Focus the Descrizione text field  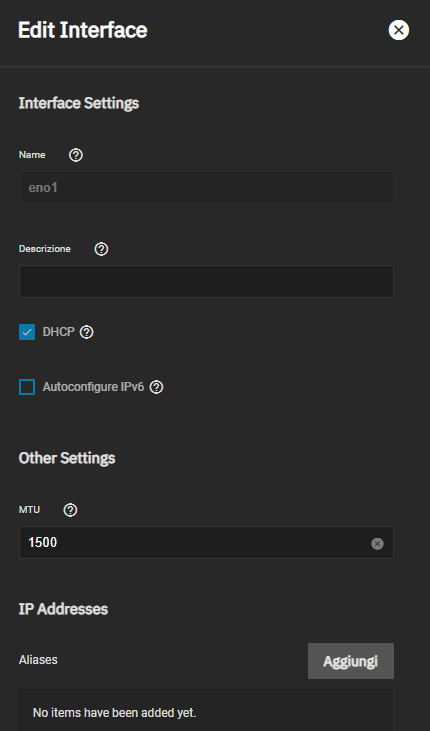click(x=206, y=282)
